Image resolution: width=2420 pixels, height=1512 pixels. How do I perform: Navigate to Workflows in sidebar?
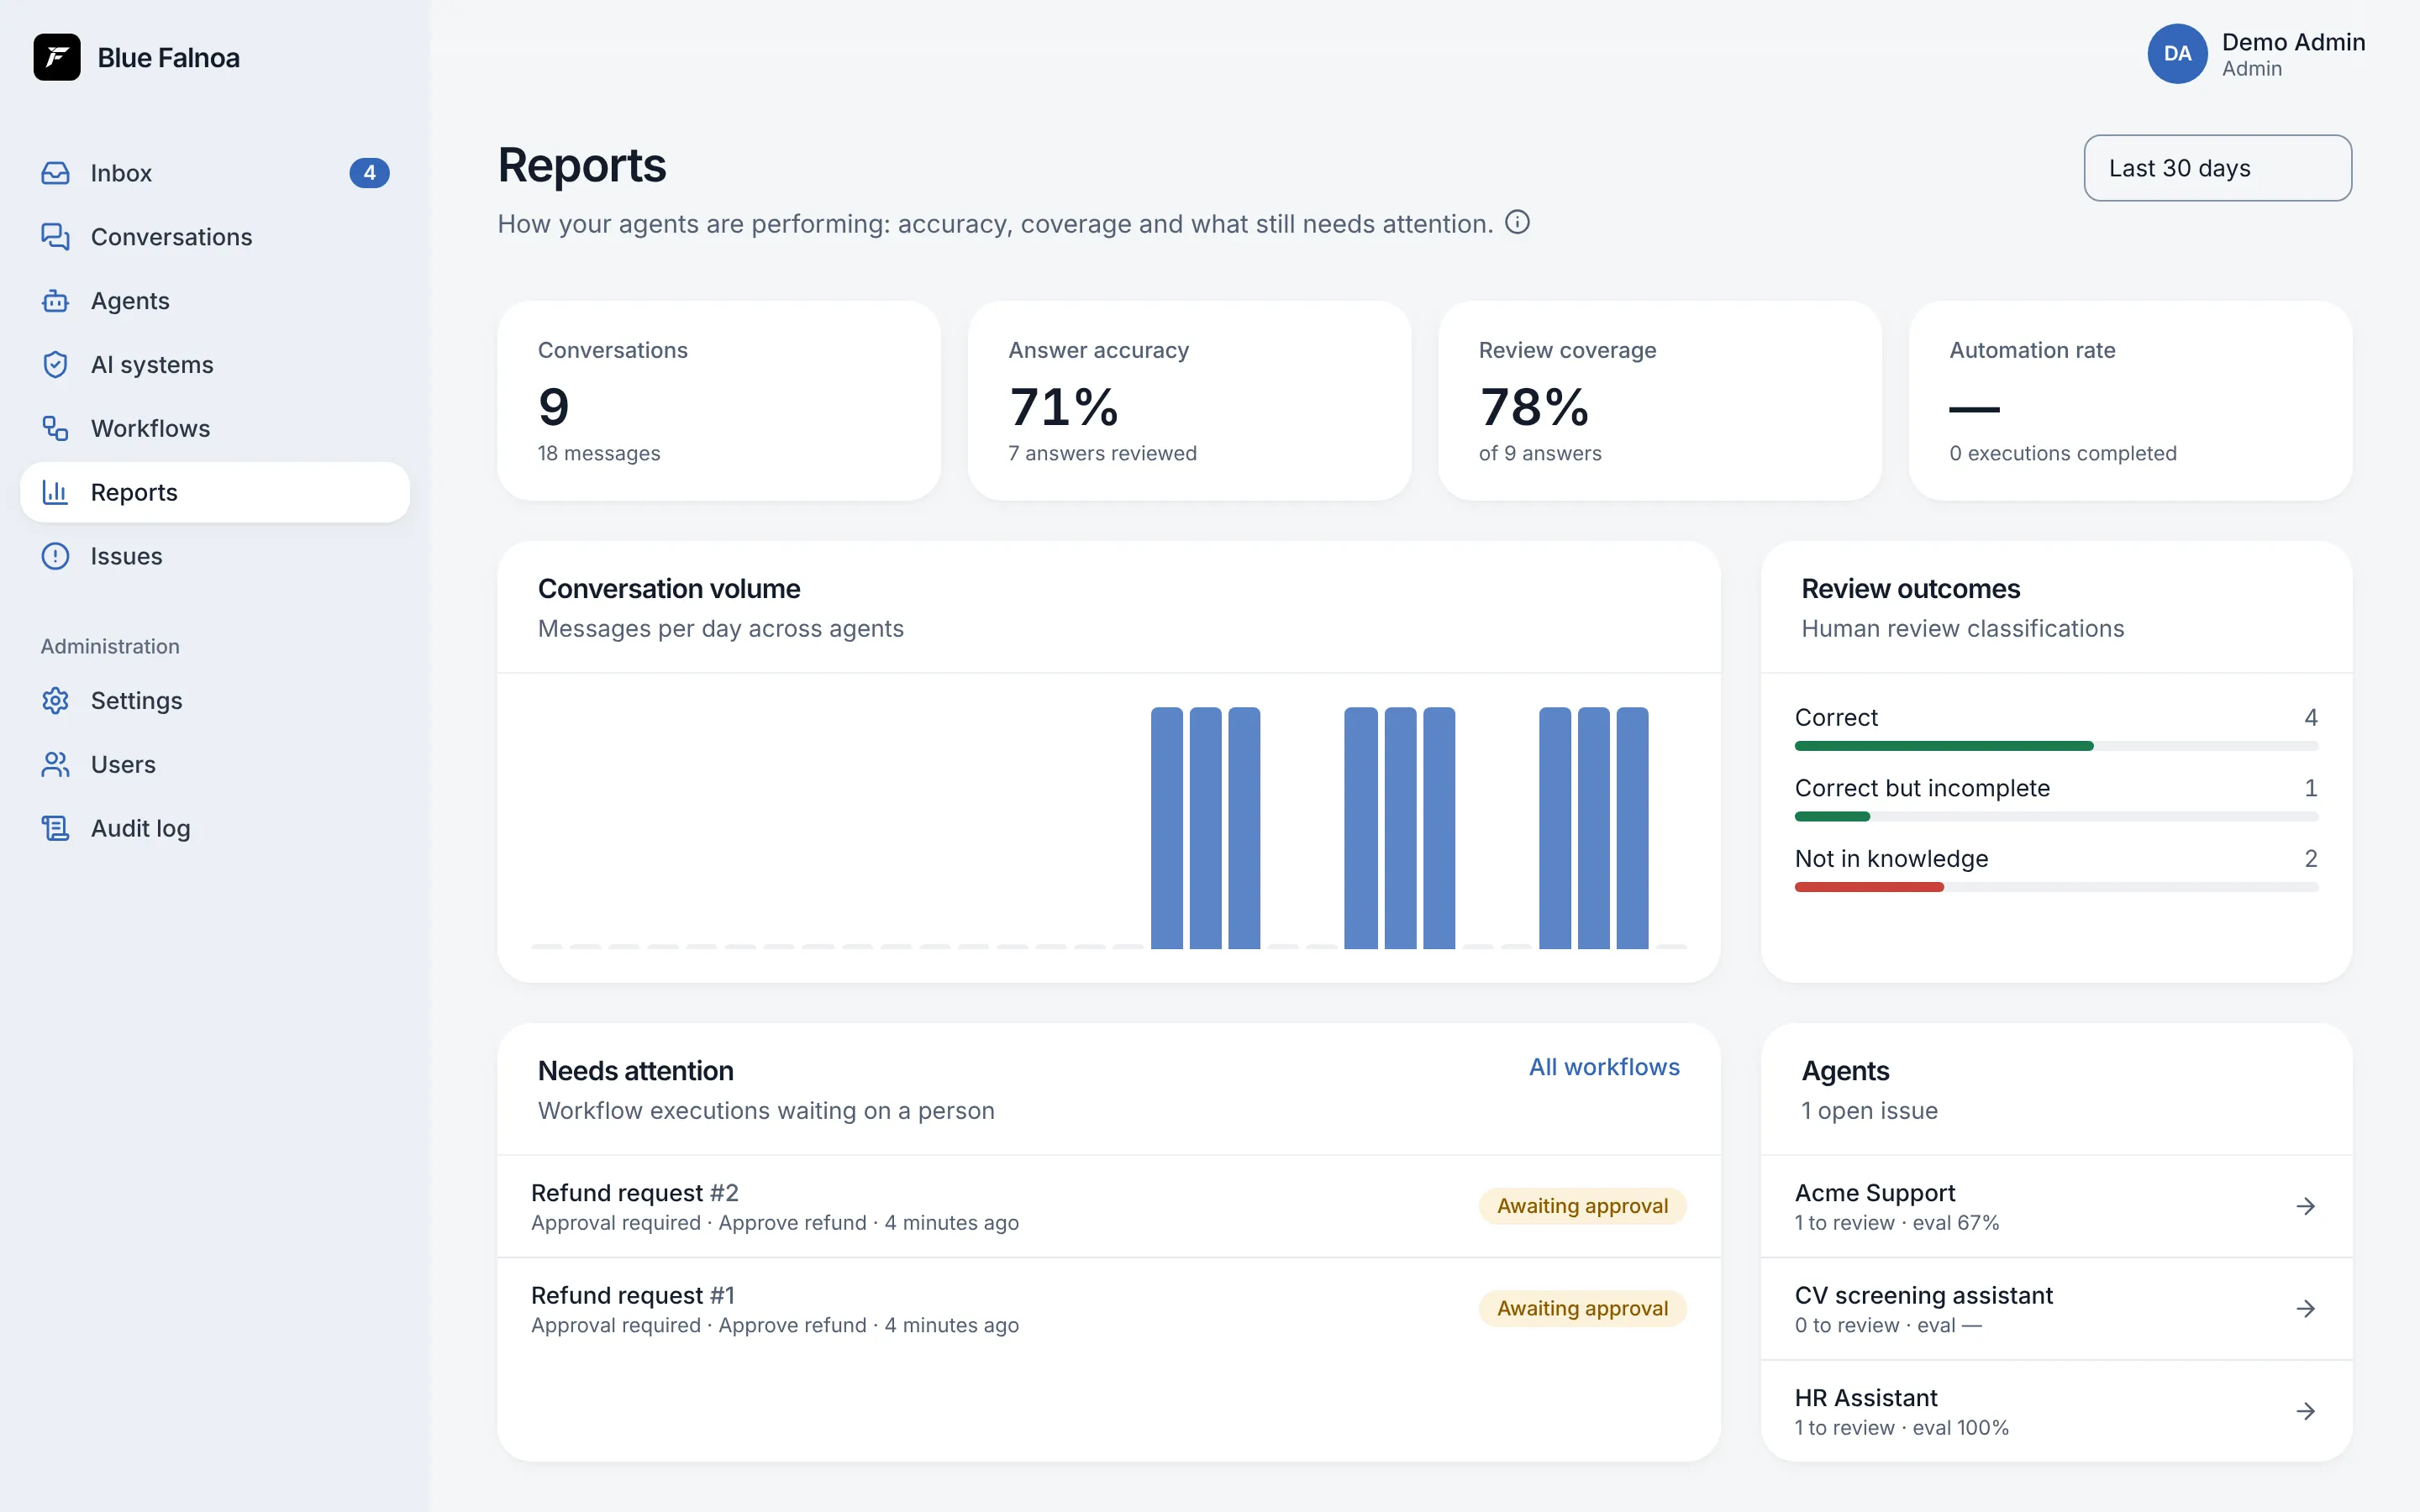[215, 428]
